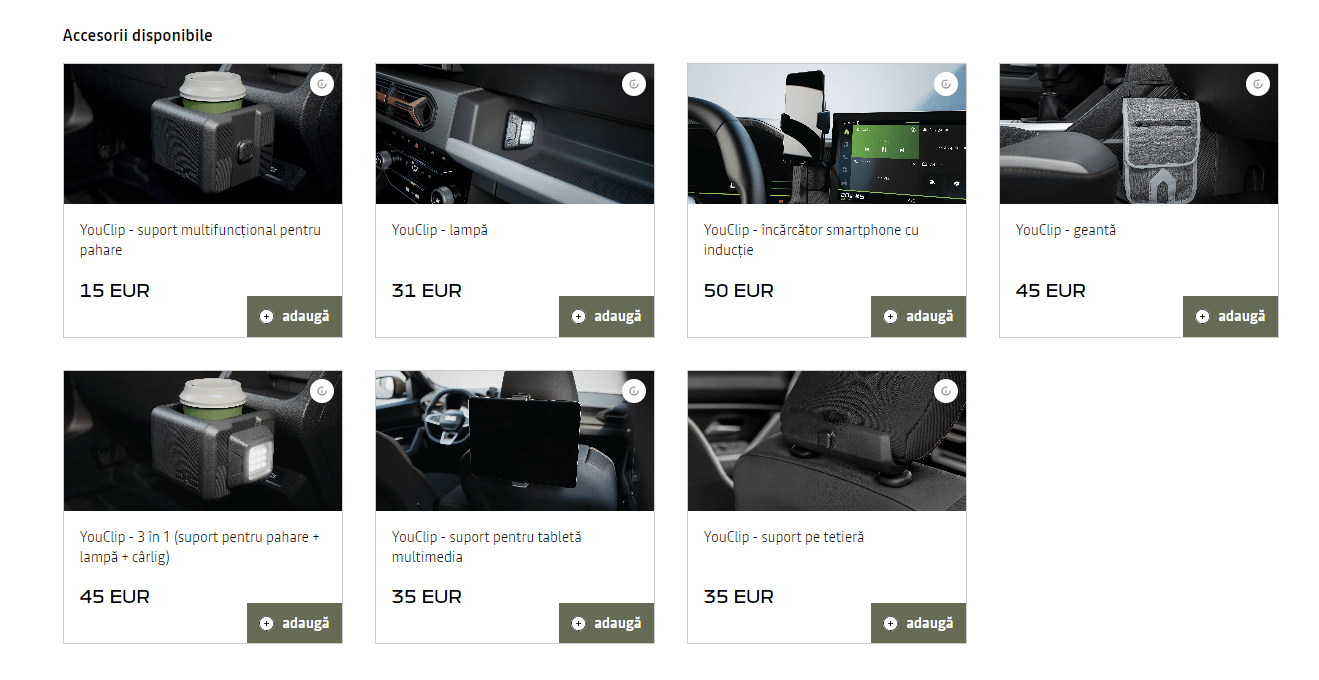This screenshot has height=680, width=1319.
Task: Open the info icon on YouClip geantă
Action: [1257, 85]
